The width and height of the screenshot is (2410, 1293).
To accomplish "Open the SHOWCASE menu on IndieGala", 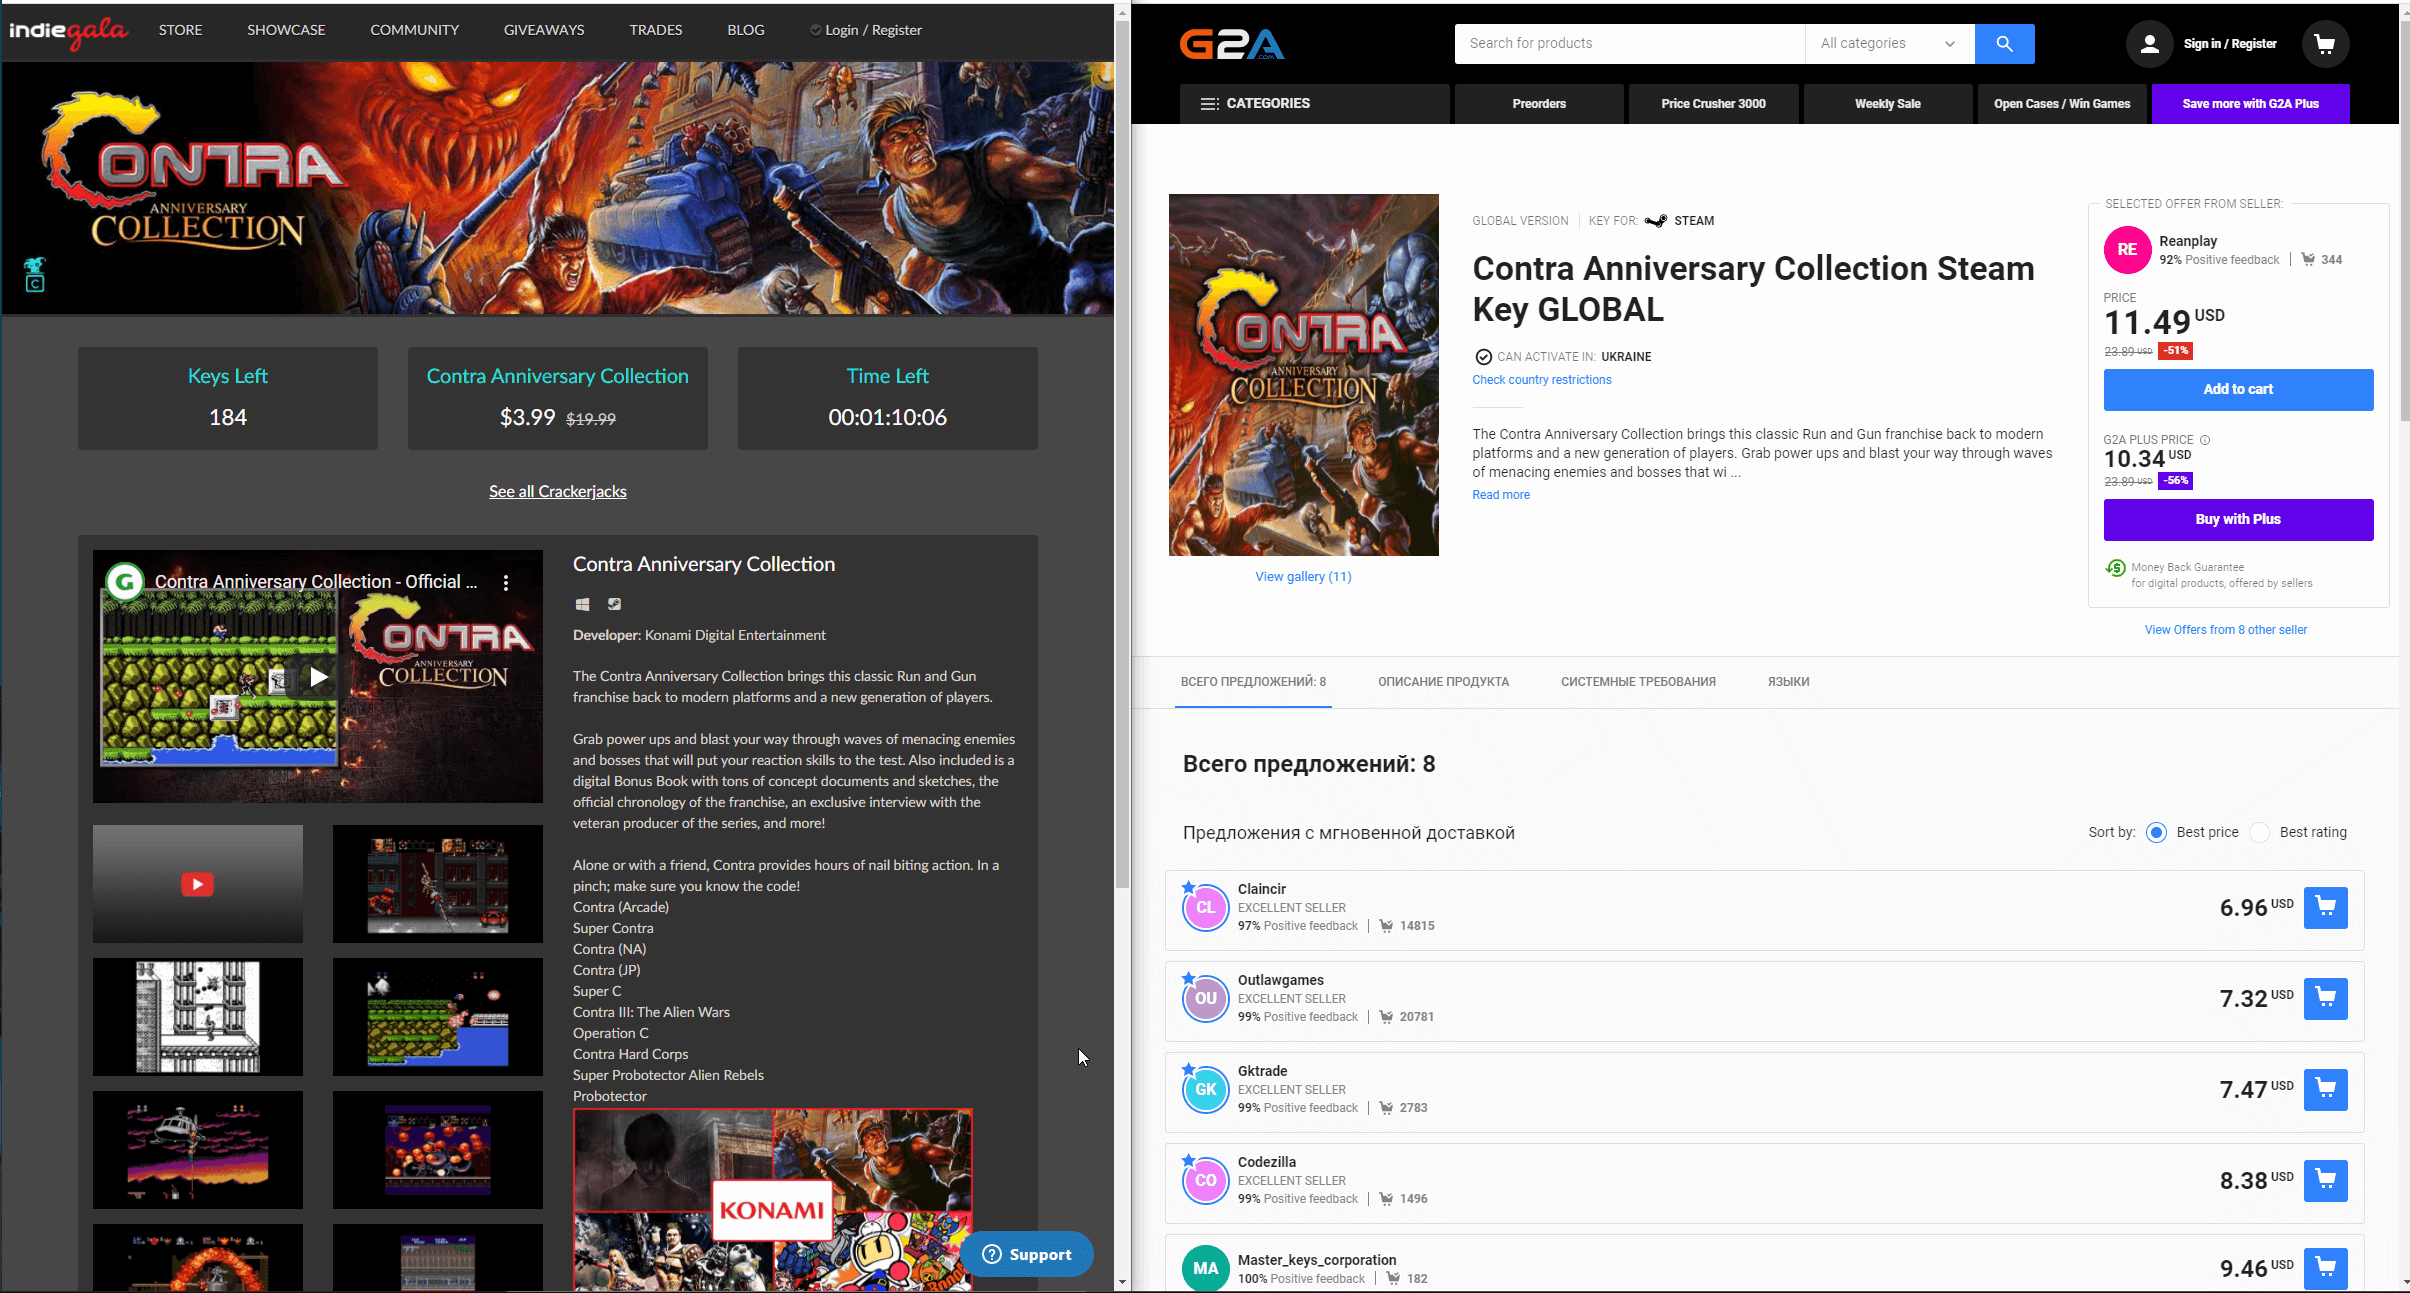I will 286,30.
